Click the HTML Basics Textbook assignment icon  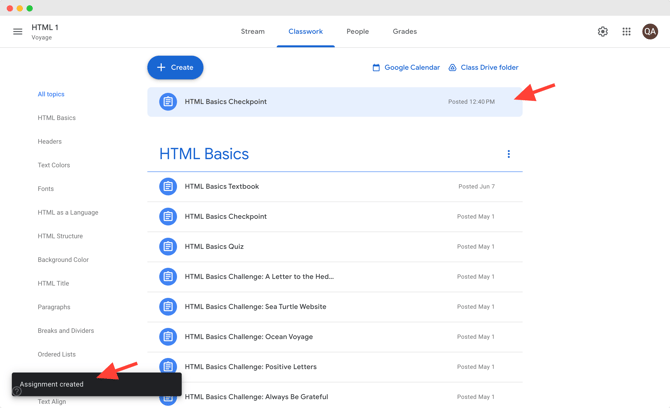click(168, 186)
